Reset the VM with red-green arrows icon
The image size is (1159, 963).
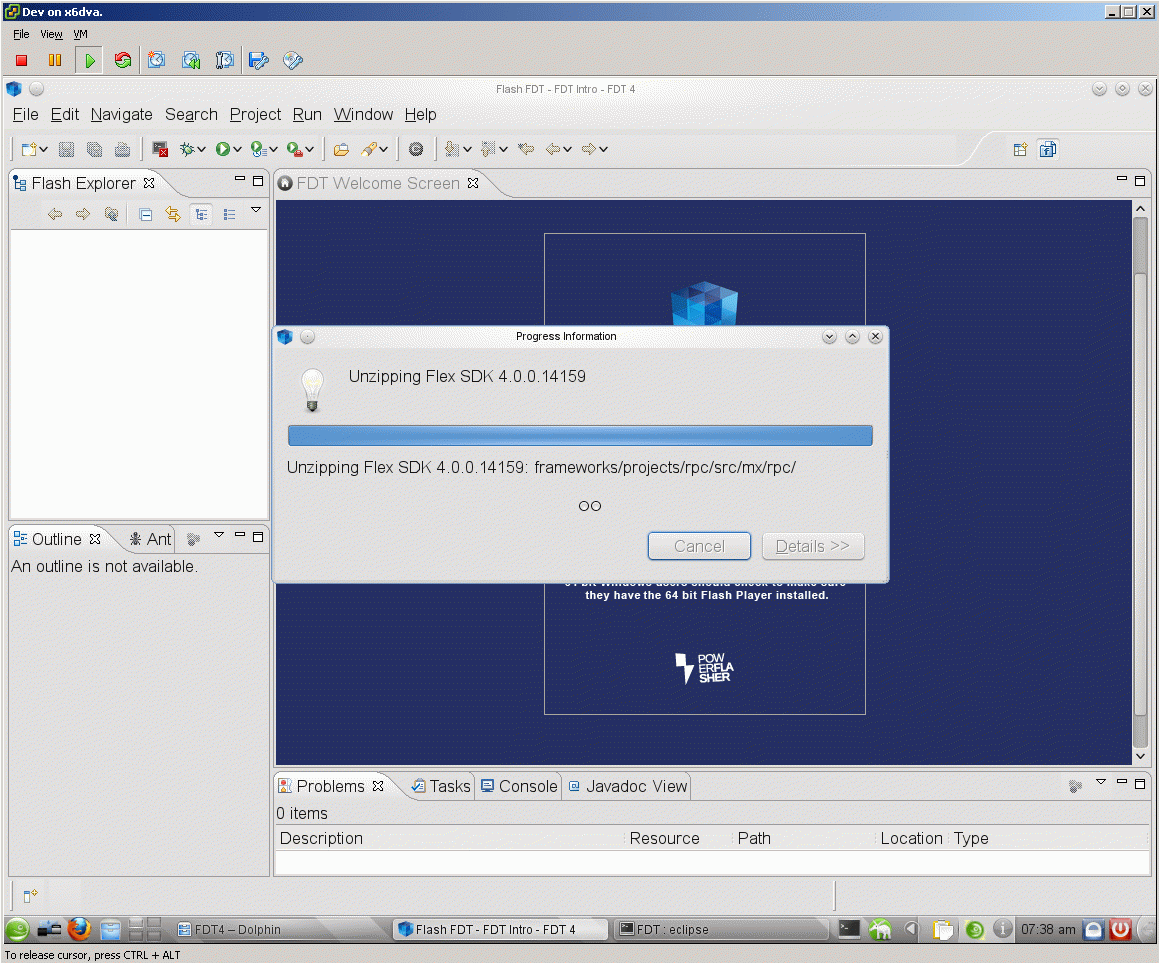coord(123,61)
